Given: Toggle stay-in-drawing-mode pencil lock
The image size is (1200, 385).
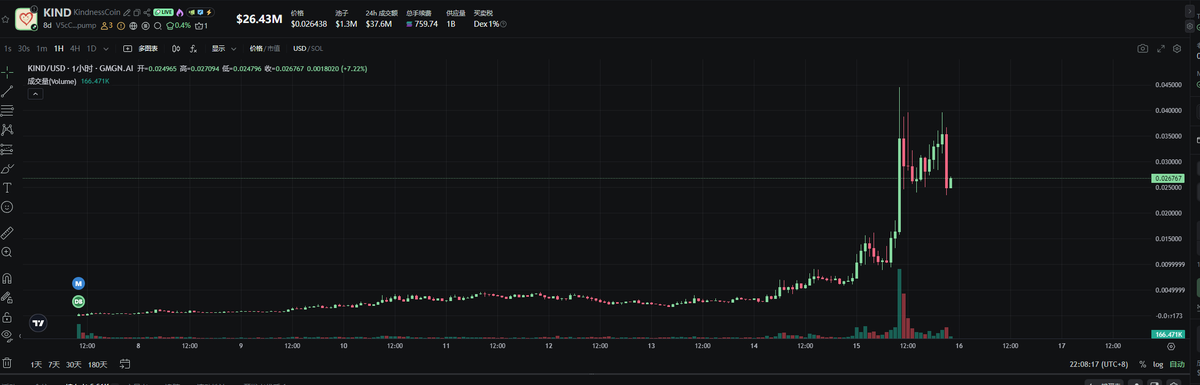Looking at the screenshot, I should point(7,297).
